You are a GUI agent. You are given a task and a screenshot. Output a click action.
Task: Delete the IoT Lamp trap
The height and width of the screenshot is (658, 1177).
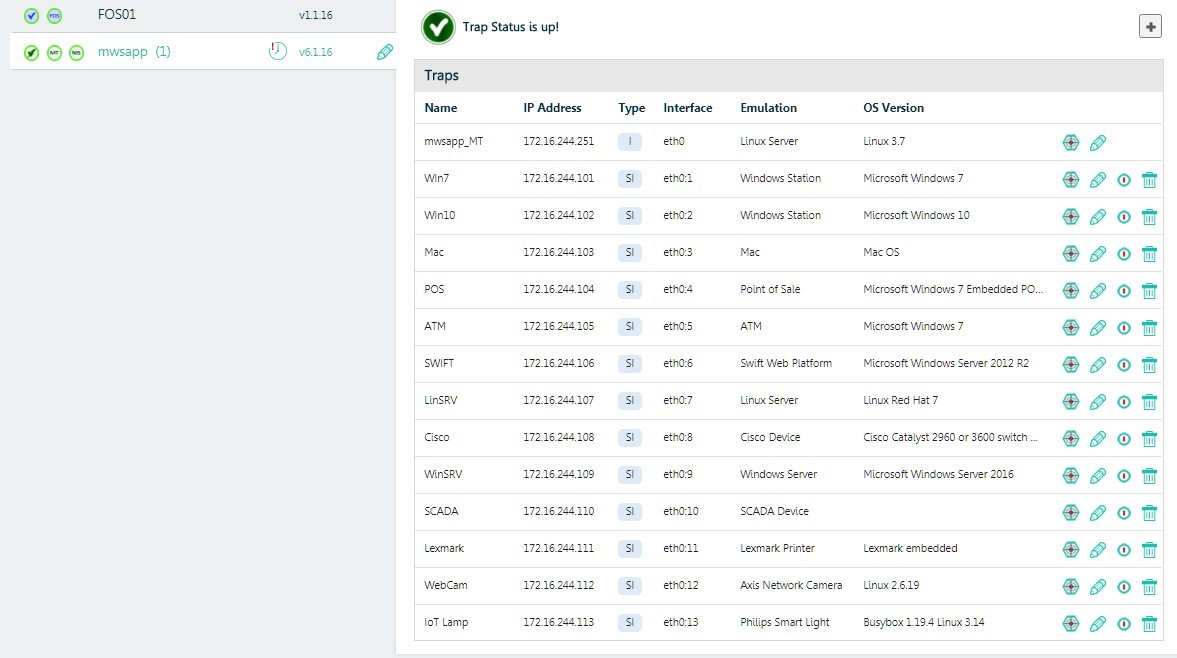1149,624
